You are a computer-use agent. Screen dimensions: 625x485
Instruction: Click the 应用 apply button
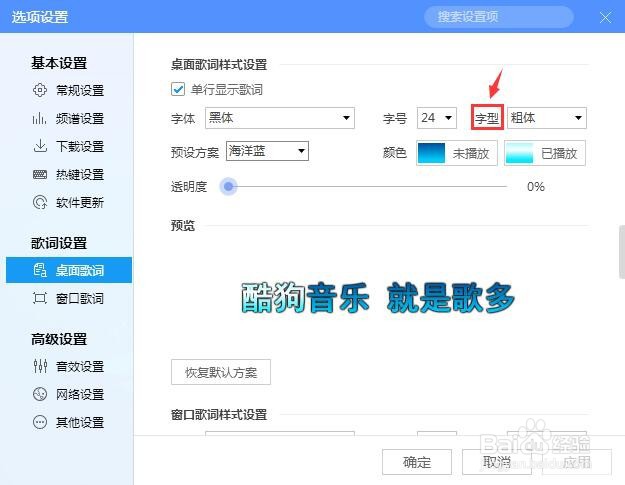click(x=577, y=462)
